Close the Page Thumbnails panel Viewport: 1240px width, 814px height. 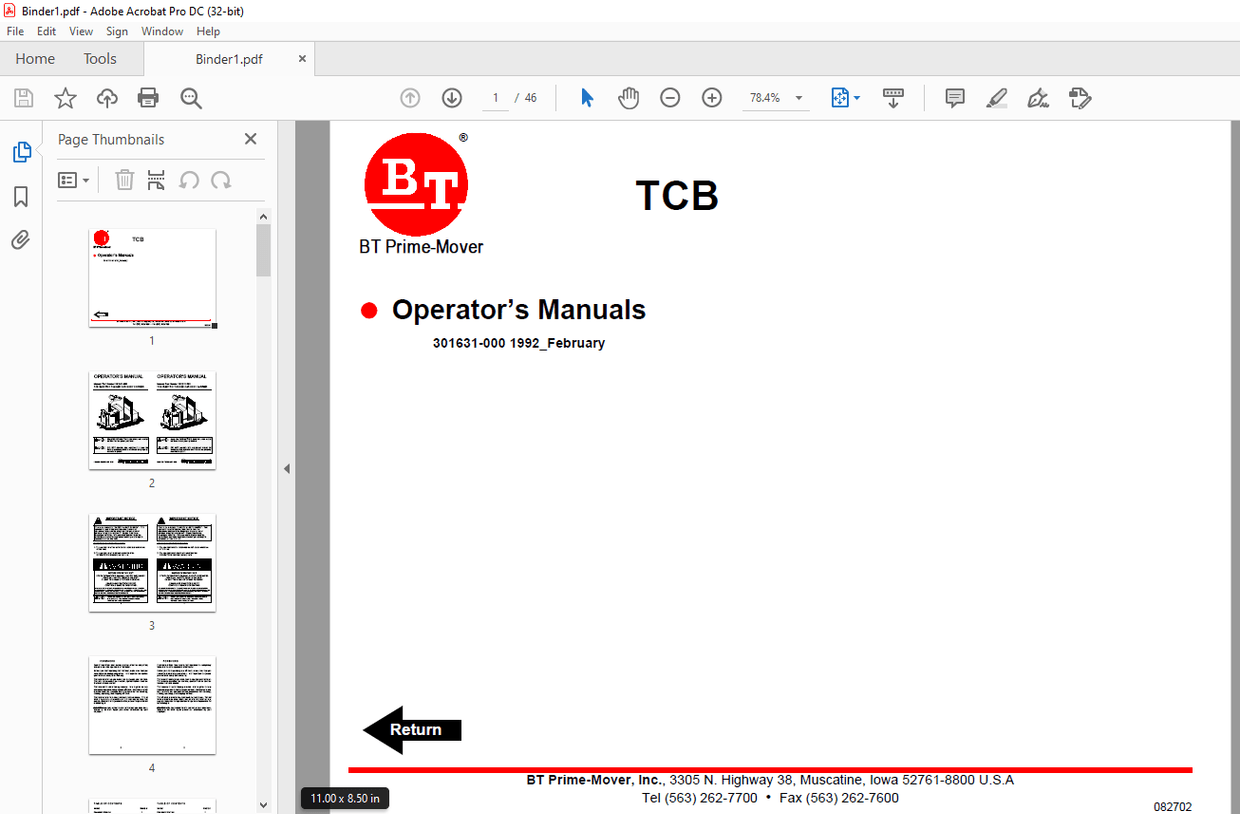pyautogui.click(x=250, y=139)
